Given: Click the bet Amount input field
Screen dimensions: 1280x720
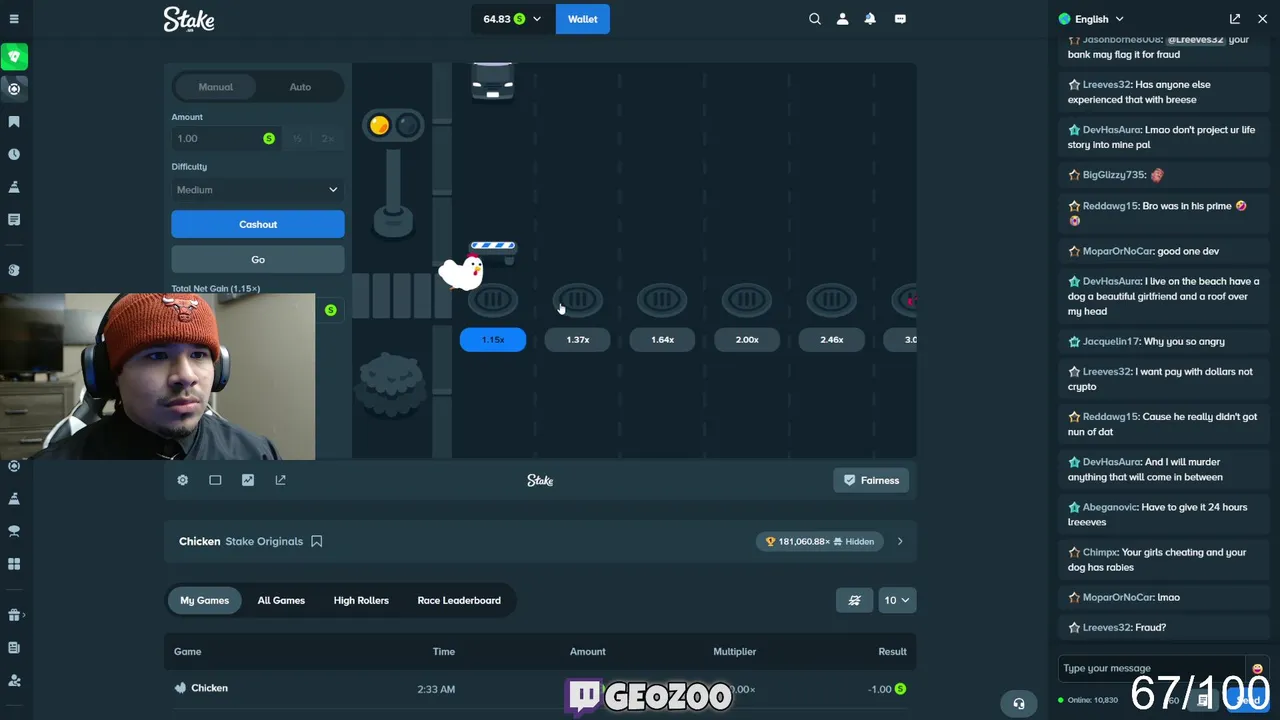Looking at the screenshot, I should [x=226, y=139].
